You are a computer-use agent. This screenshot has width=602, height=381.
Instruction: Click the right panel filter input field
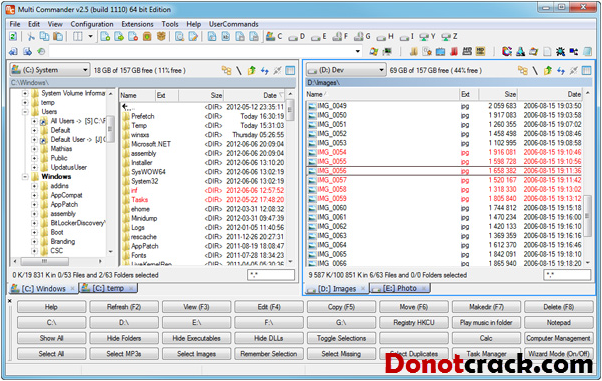[567, 275]
